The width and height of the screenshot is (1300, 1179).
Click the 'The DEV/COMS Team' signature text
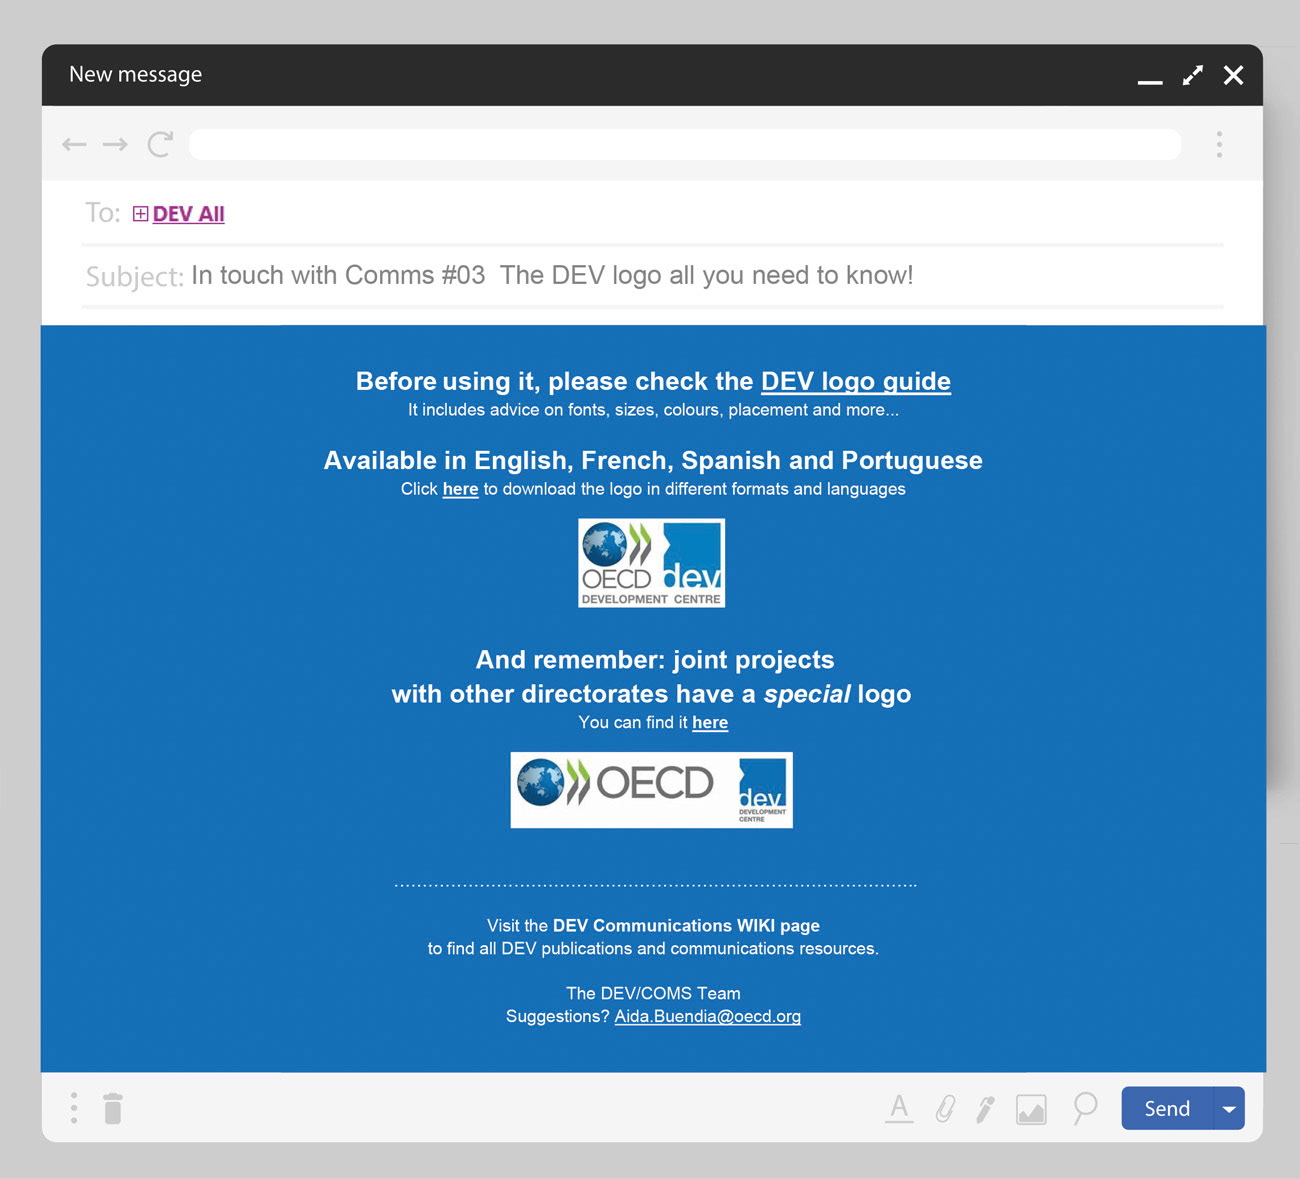click(653, 993)
